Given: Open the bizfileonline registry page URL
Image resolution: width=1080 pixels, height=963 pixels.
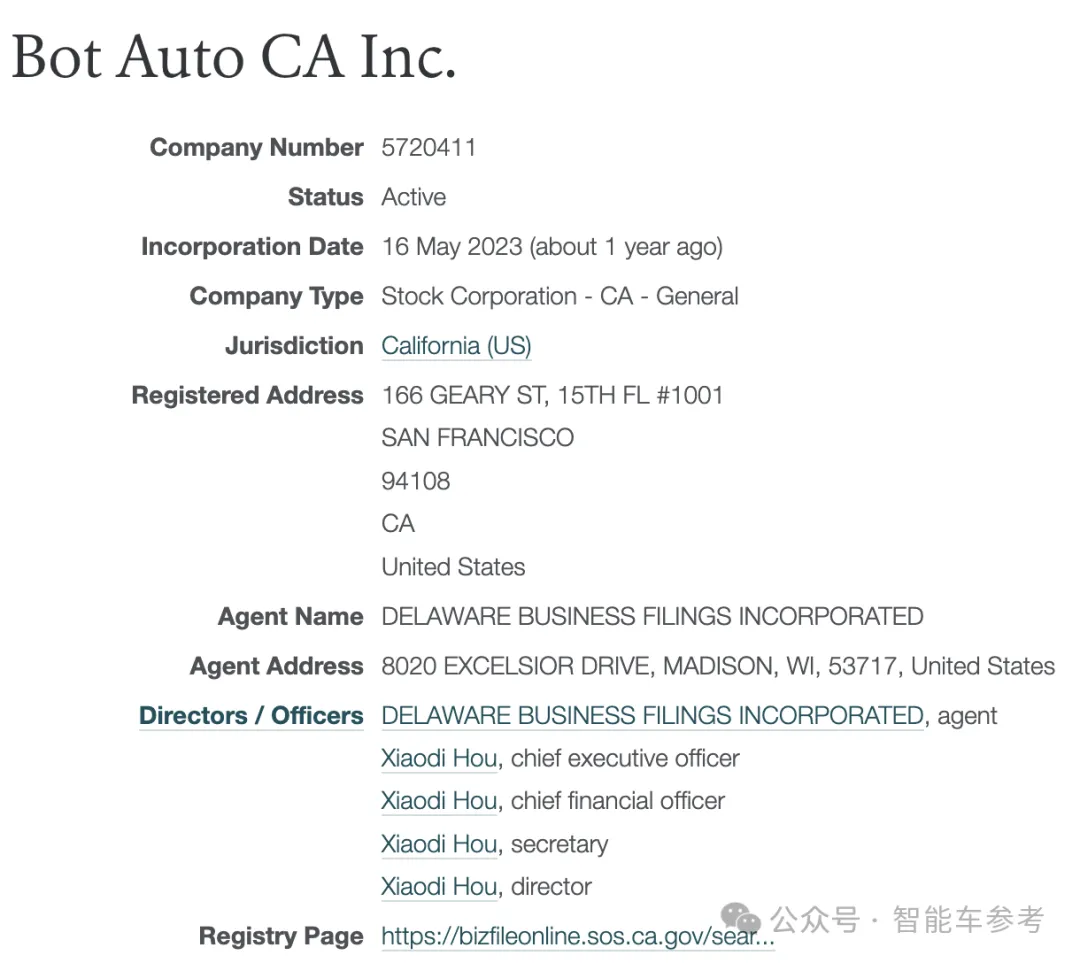Looking at the screenshot, I should [x=578, y=937].
